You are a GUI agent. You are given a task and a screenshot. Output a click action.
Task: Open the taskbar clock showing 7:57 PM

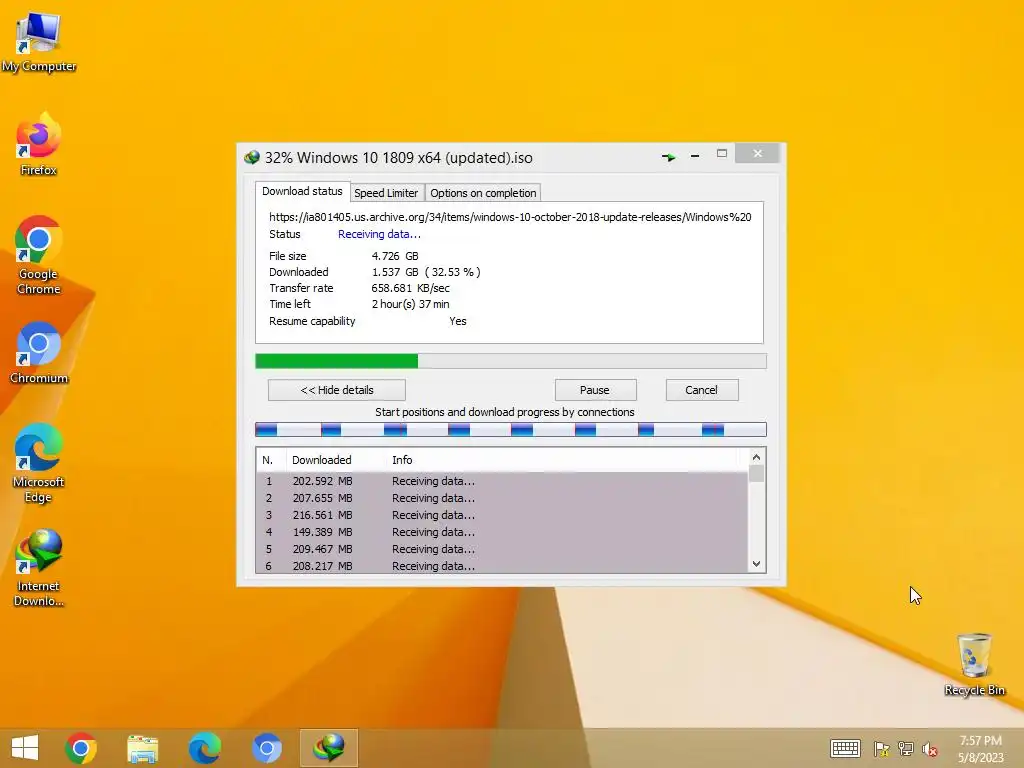pos(980,749)
